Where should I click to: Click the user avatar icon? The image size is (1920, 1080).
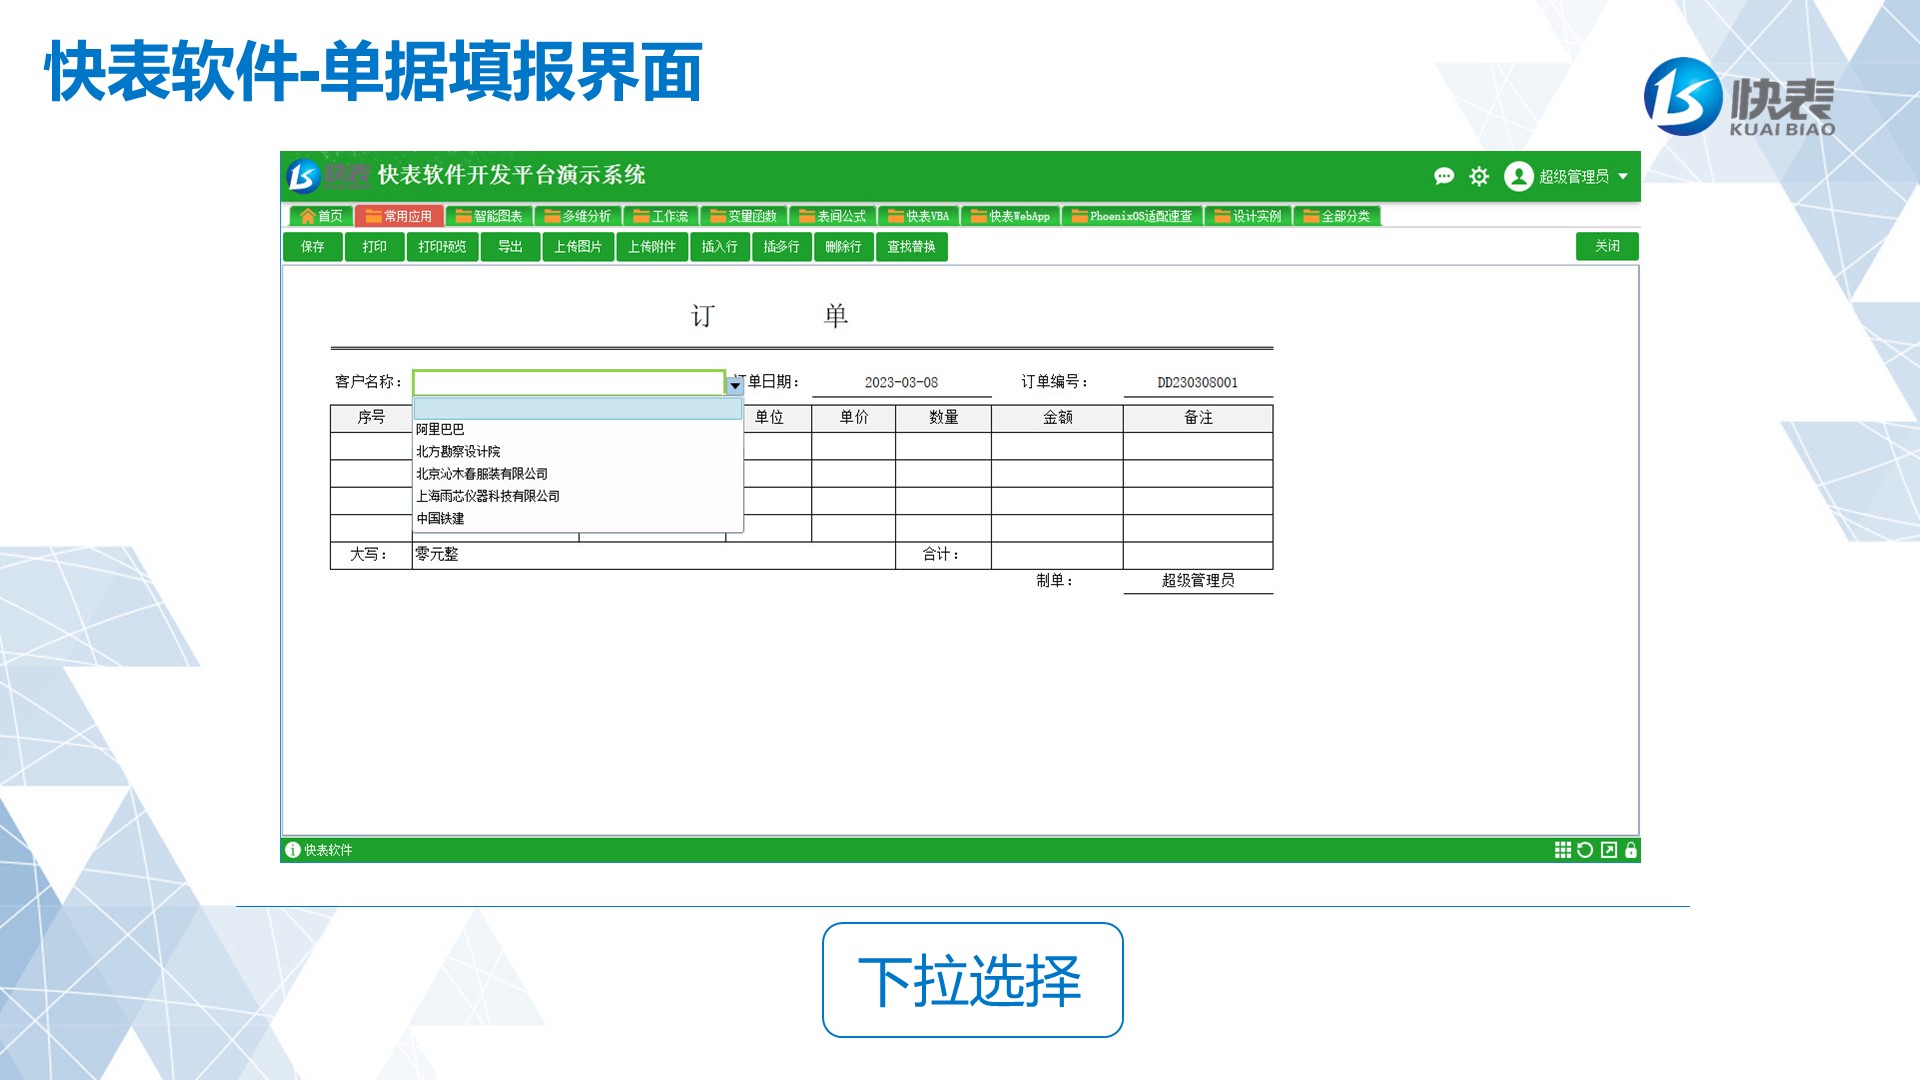coord(1518,176)
